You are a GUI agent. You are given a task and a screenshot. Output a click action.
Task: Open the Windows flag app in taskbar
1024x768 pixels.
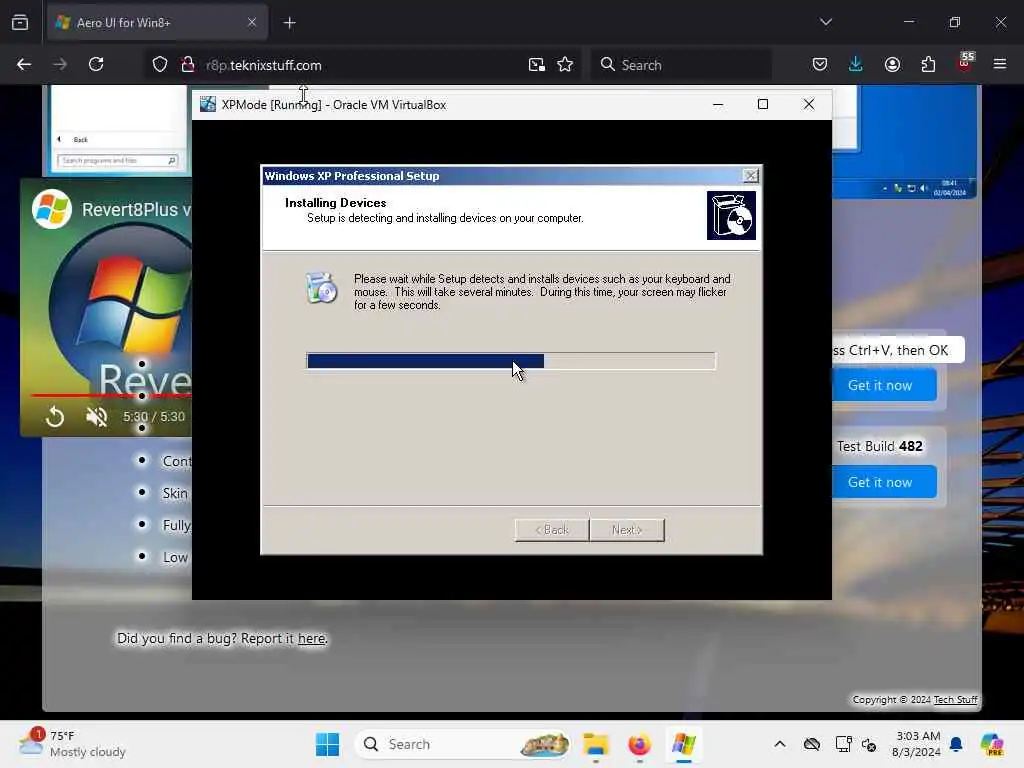point(683,744)
